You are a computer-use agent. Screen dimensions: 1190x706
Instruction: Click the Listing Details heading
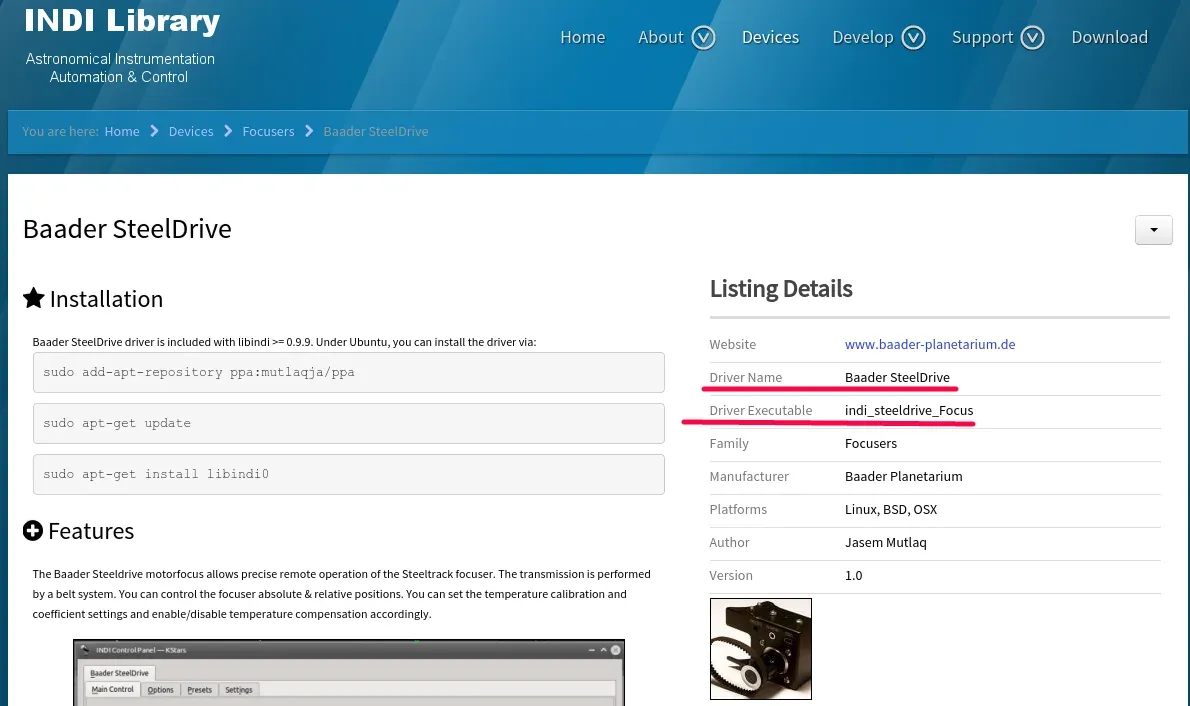[x=781, y=288]
